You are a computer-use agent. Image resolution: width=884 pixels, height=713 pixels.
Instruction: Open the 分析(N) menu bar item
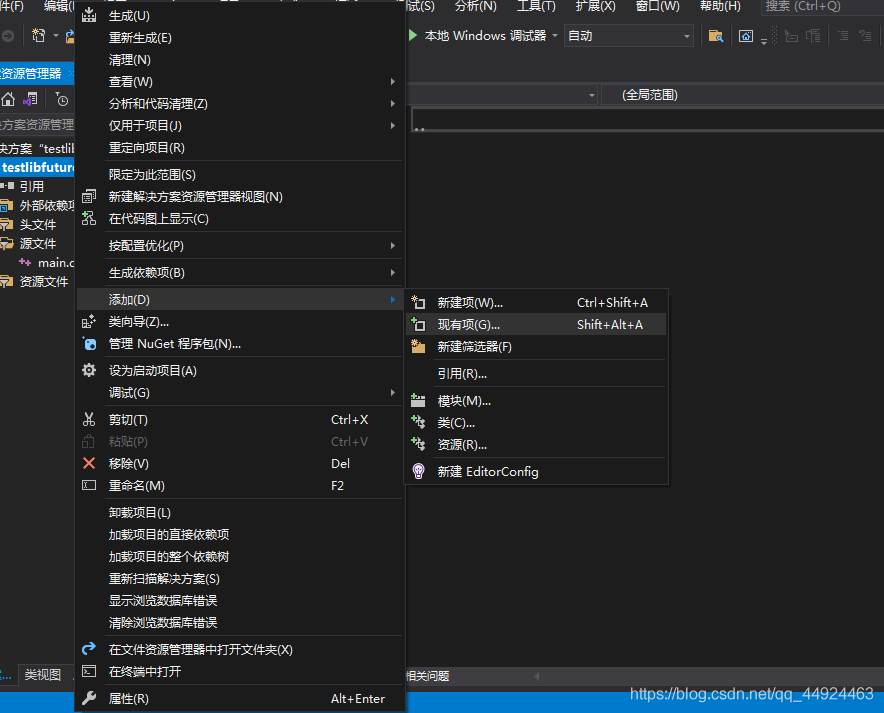click(x=475, y=6)
